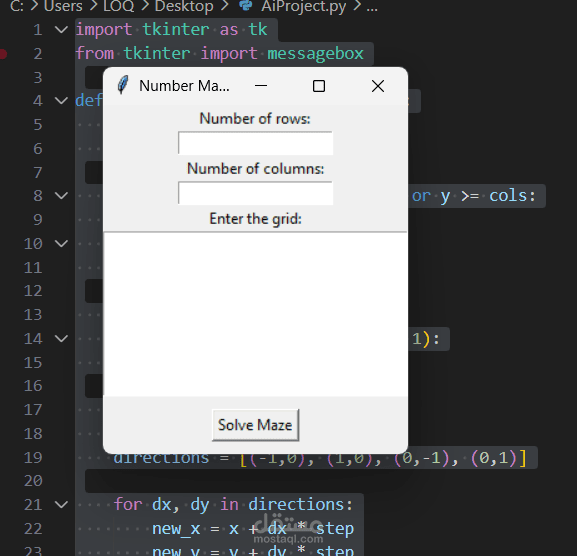Click line number 12 in the gutter
Viewport: 577px width, 556px height.
coord(33,291)
